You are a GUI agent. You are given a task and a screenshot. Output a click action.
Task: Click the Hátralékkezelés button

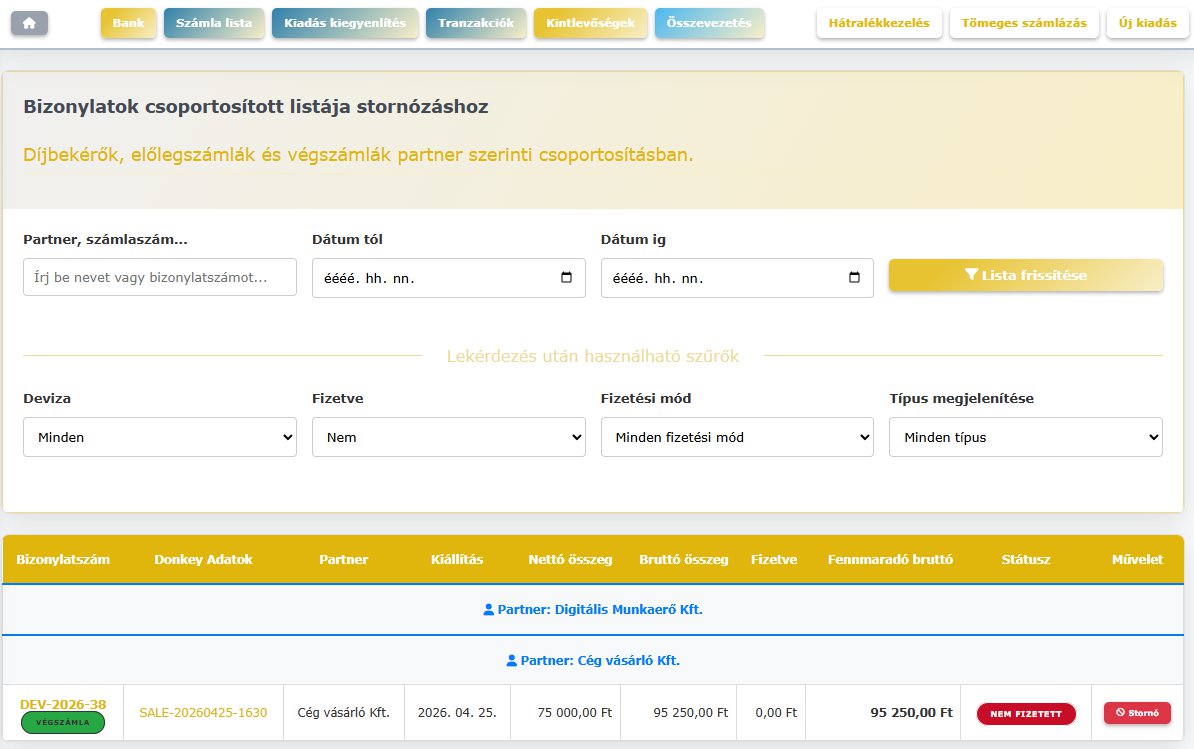pos(878,23)
